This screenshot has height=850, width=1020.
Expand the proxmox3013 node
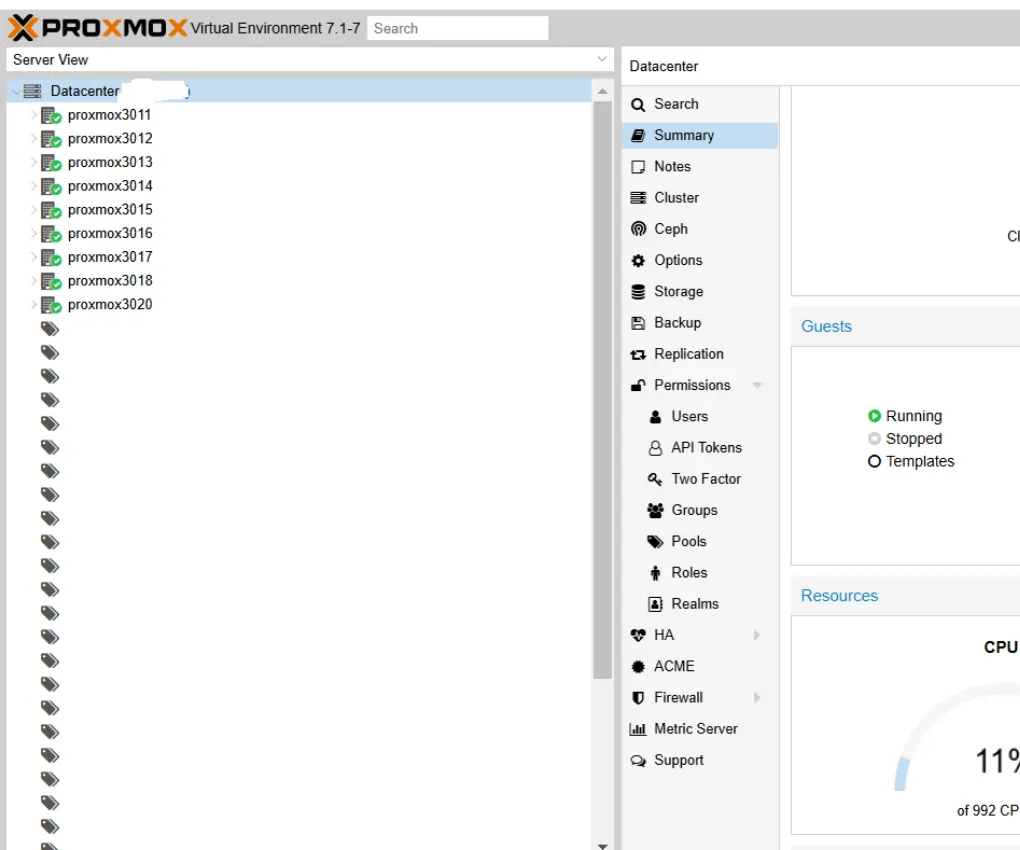pyautogui.click(x=34, y=163)
